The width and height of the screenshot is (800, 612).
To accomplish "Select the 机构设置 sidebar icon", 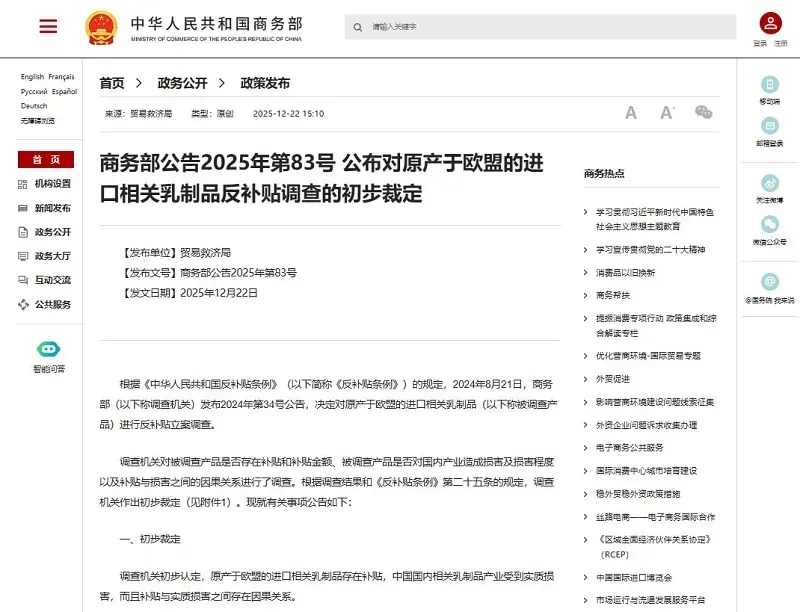I will pos(22,186).
